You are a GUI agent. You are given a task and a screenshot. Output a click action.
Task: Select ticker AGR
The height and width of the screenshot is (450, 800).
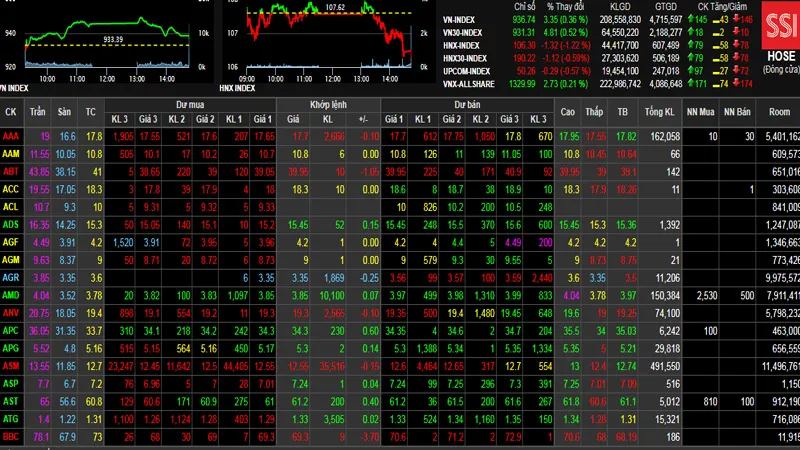[11, 278]
